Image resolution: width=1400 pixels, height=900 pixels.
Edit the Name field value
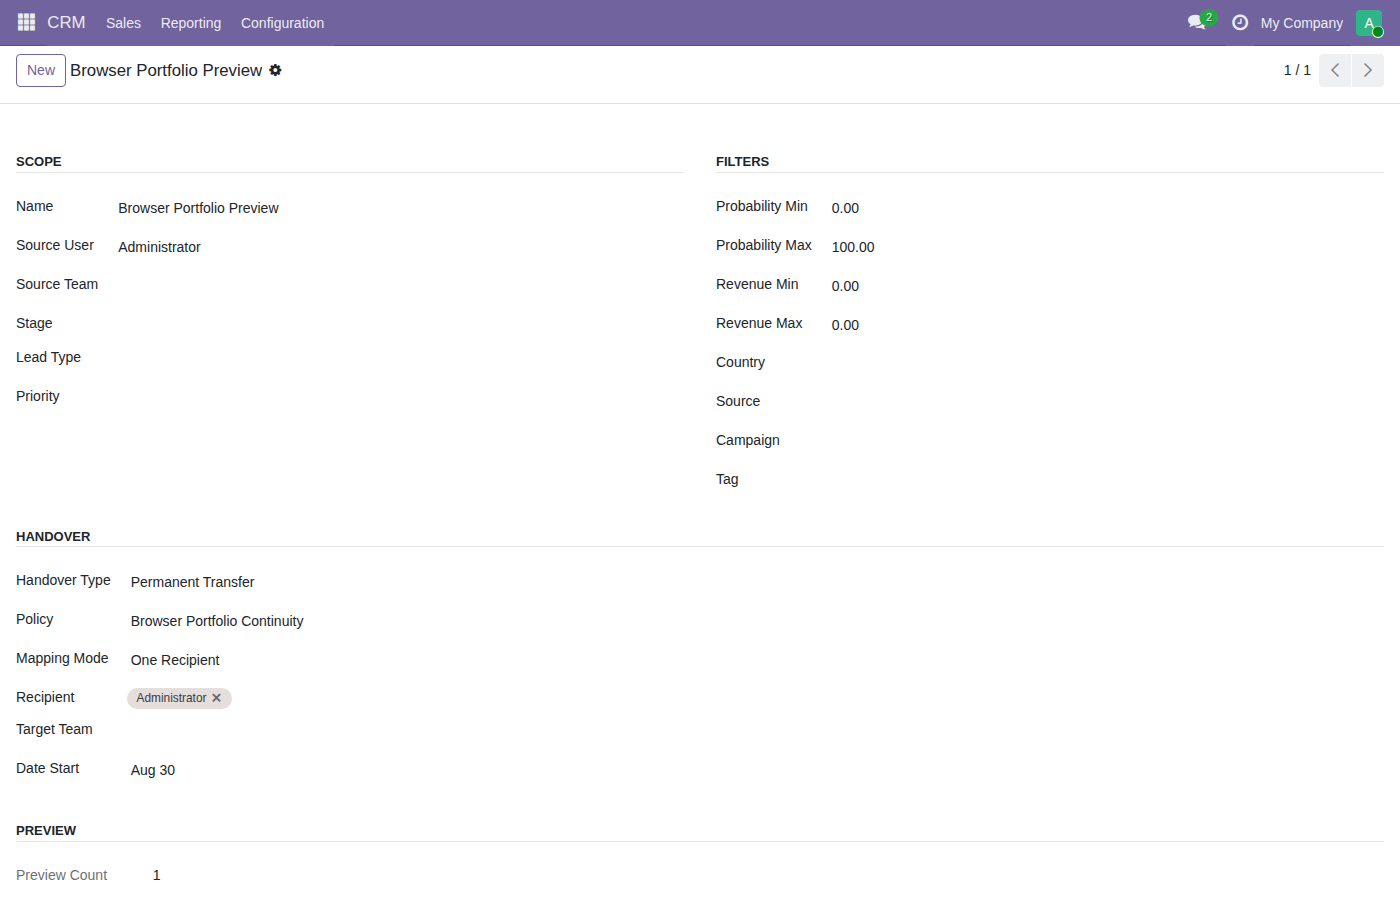[400, 208]
